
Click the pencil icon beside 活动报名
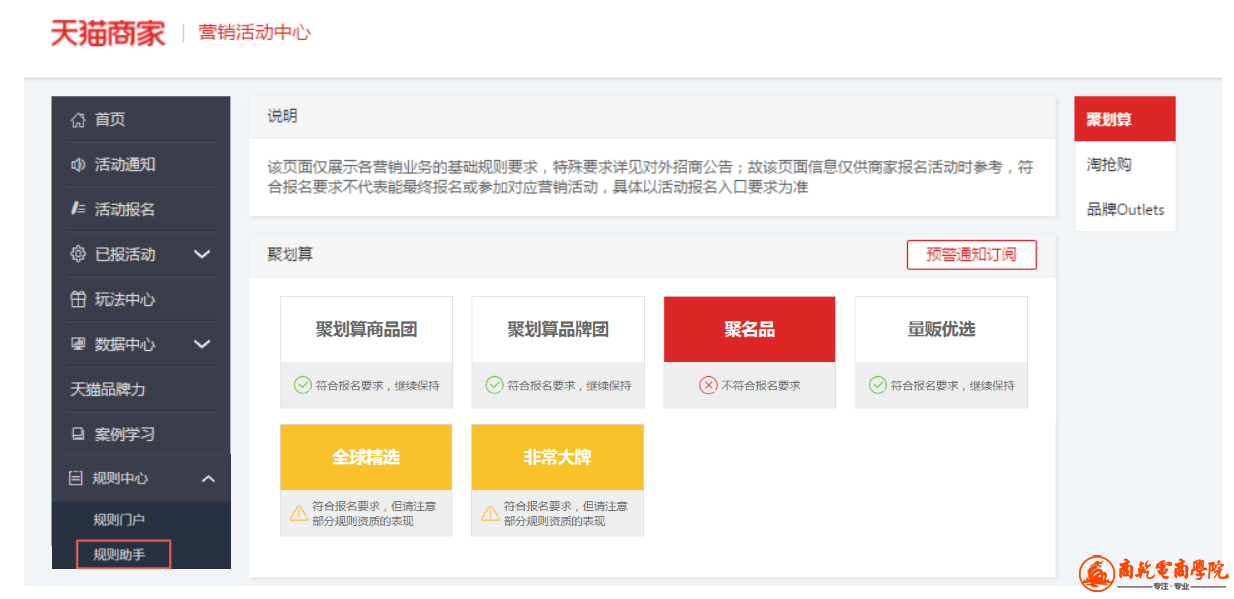pyautogui.click(x=78, y=210)
